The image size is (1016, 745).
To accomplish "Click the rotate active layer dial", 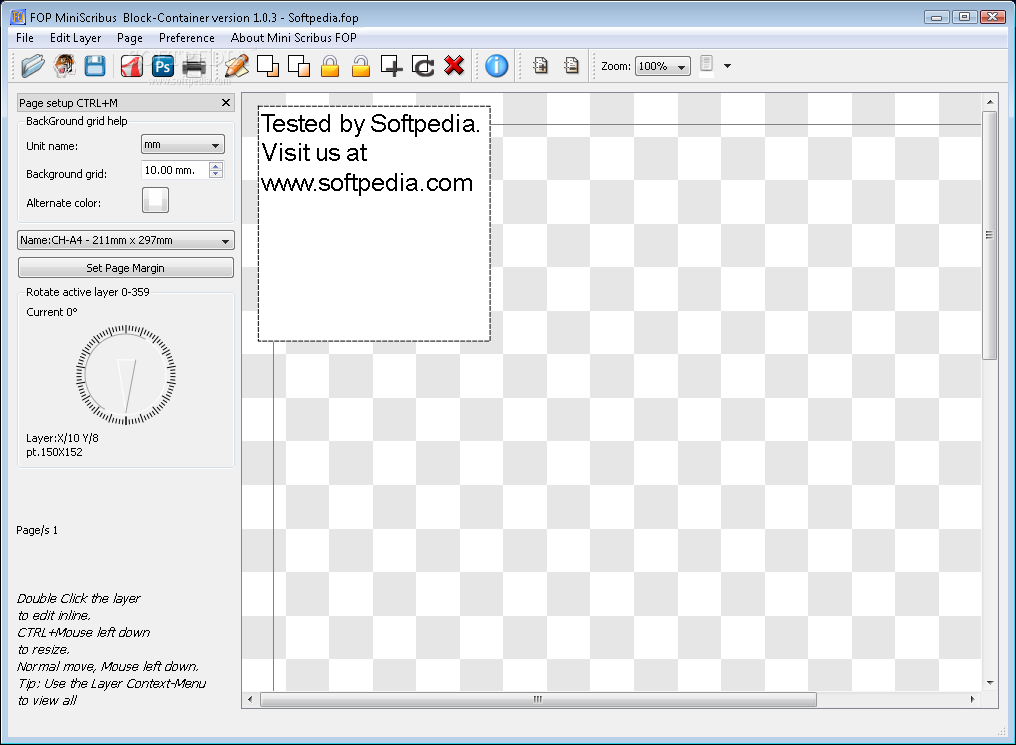I will coord(126,374).
